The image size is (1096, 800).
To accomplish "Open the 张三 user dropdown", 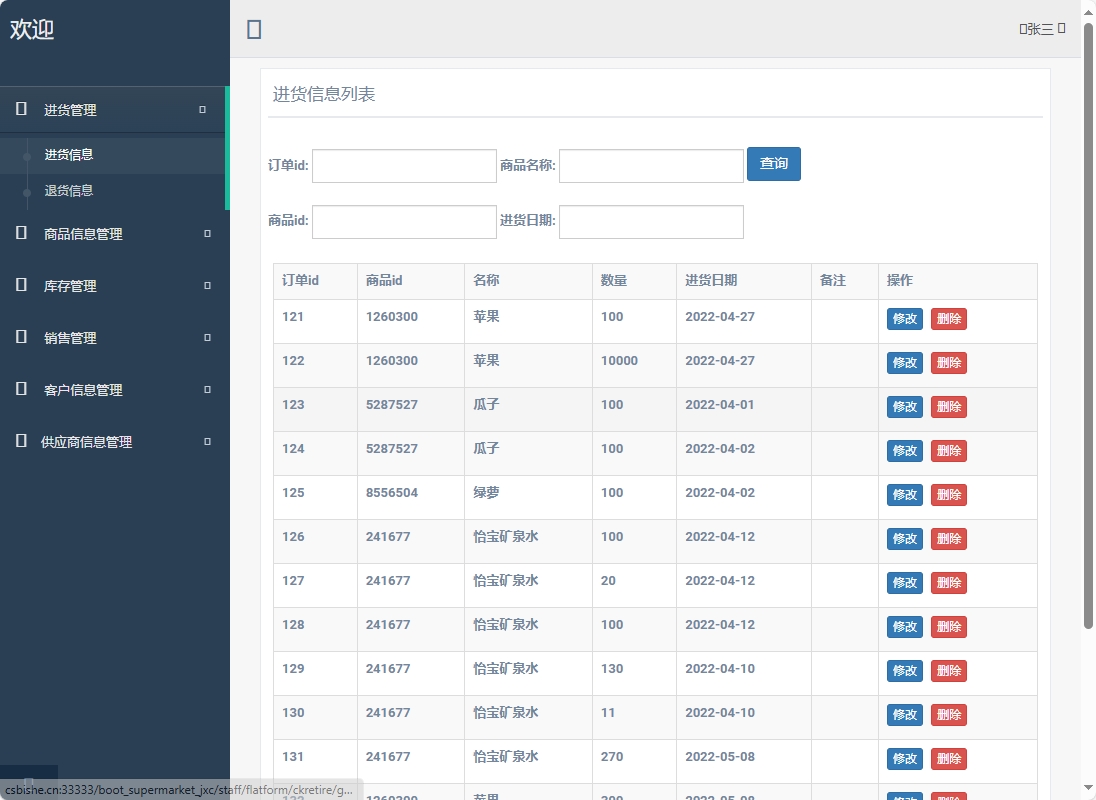I will tap(1042, 29).
